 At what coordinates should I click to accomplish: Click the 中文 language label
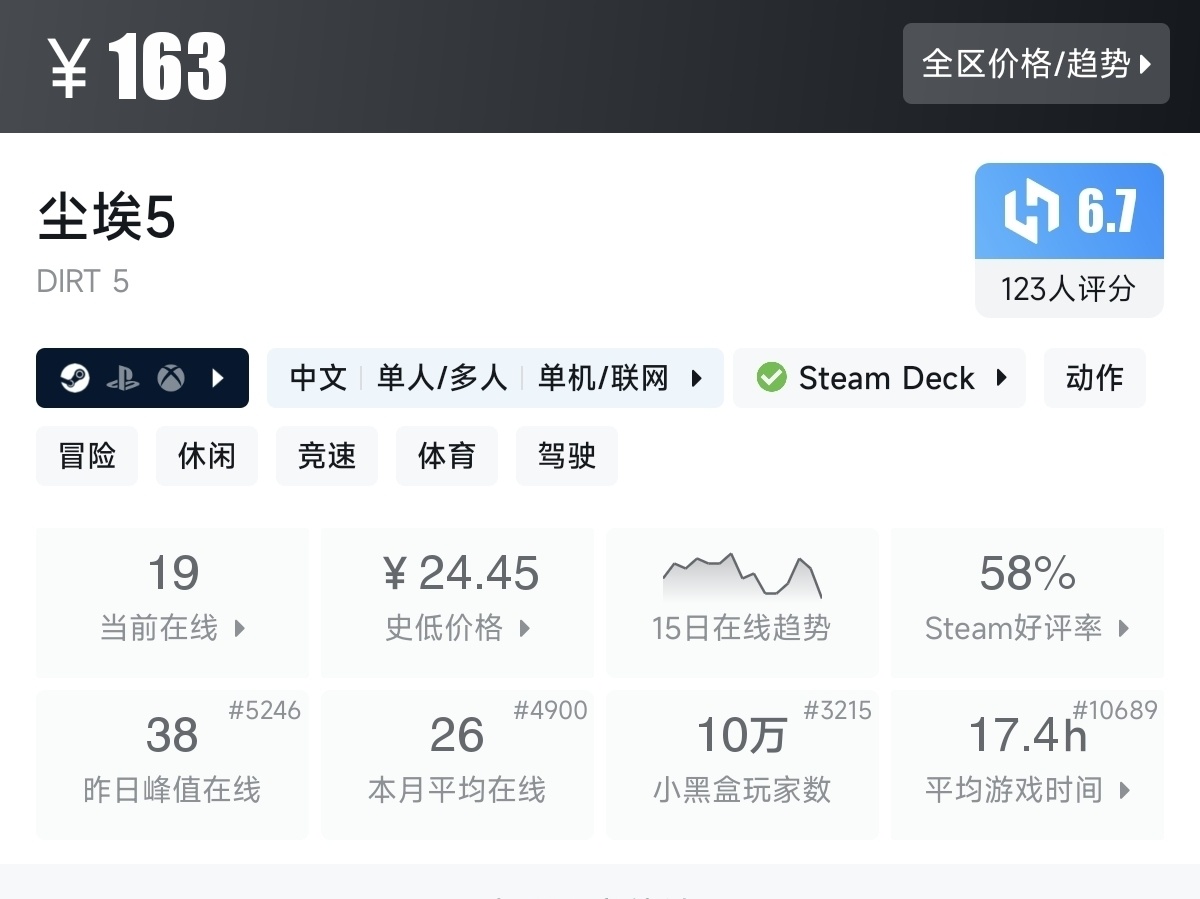[x=318, y=378]
